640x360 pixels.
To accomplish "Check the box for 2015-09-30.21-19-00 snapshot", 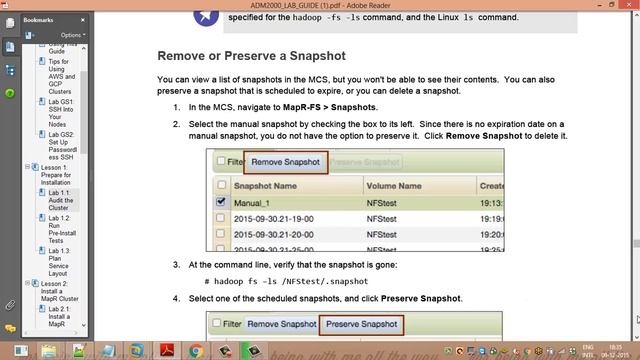I will pyautogui.click(x=220, y=218).
